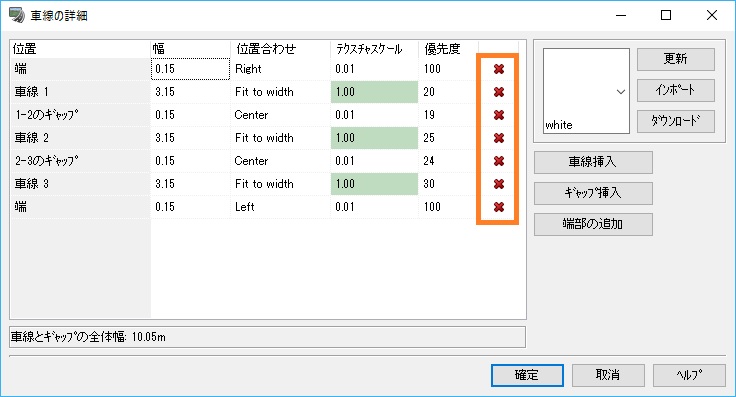Delete the first 端 row with red X
Screen dimensions: 736x397
click(x=499, y=69)
